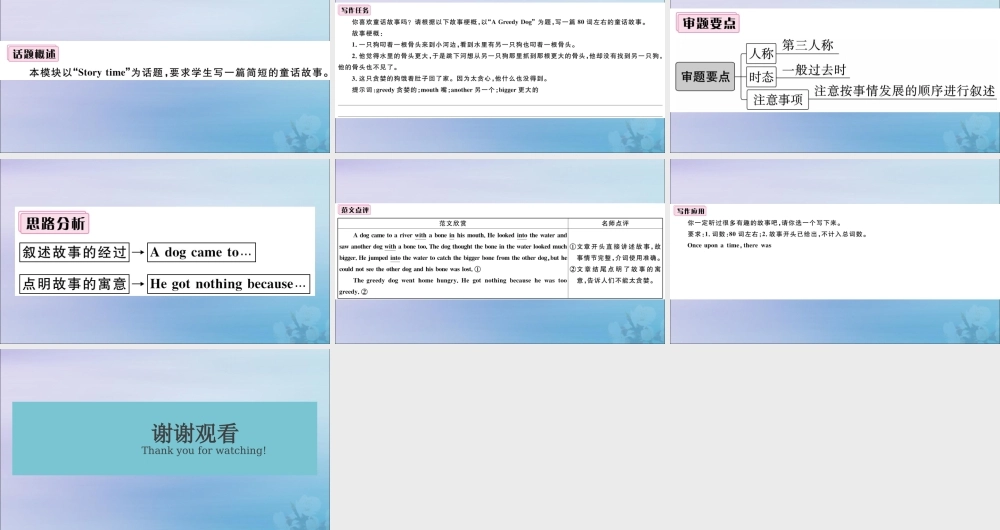Screen dimensions: 1000x530
Task: Click the 话题概述 heading label
Action: (34, 54)
